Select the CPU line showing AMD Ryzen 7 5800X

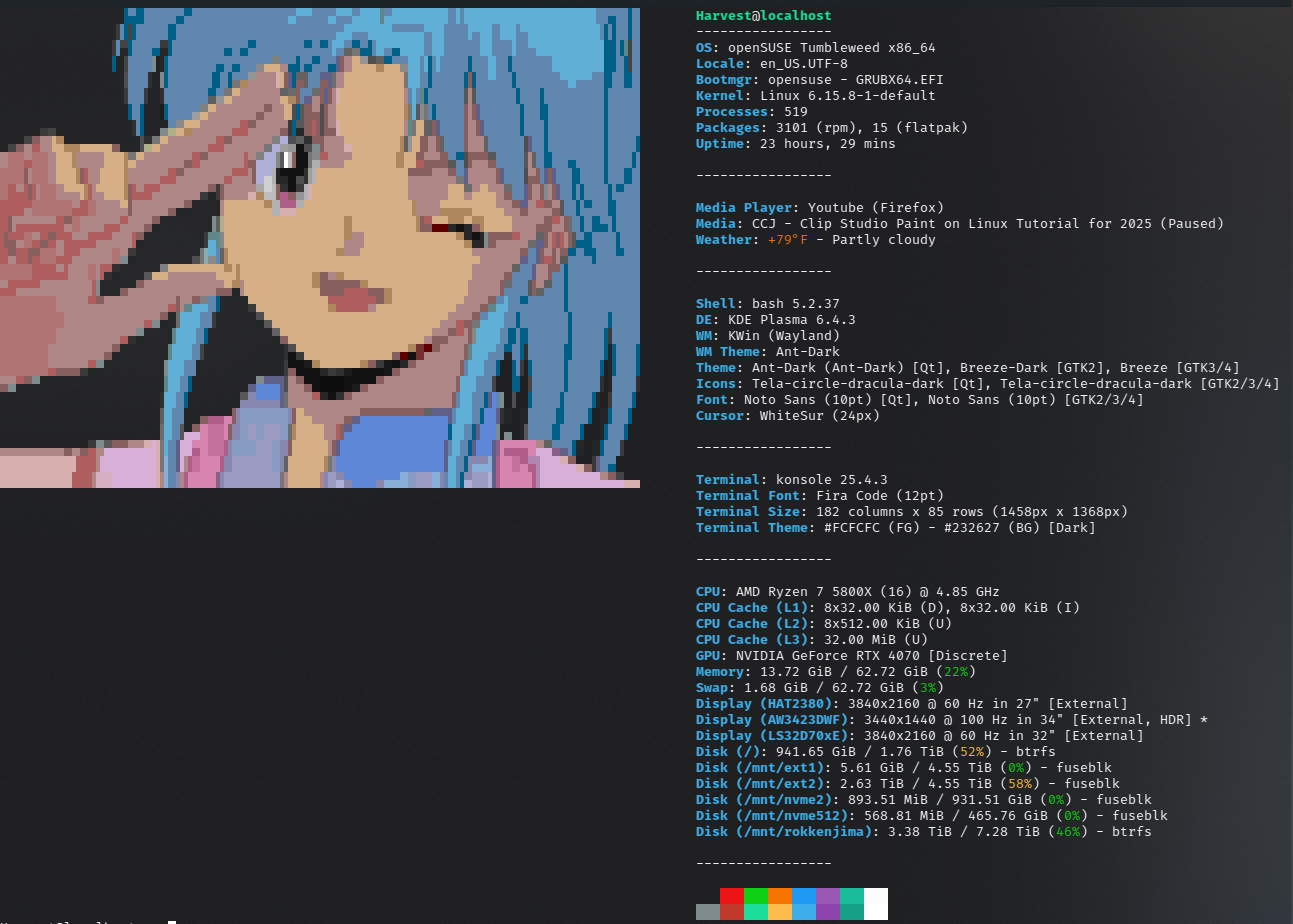848,592
